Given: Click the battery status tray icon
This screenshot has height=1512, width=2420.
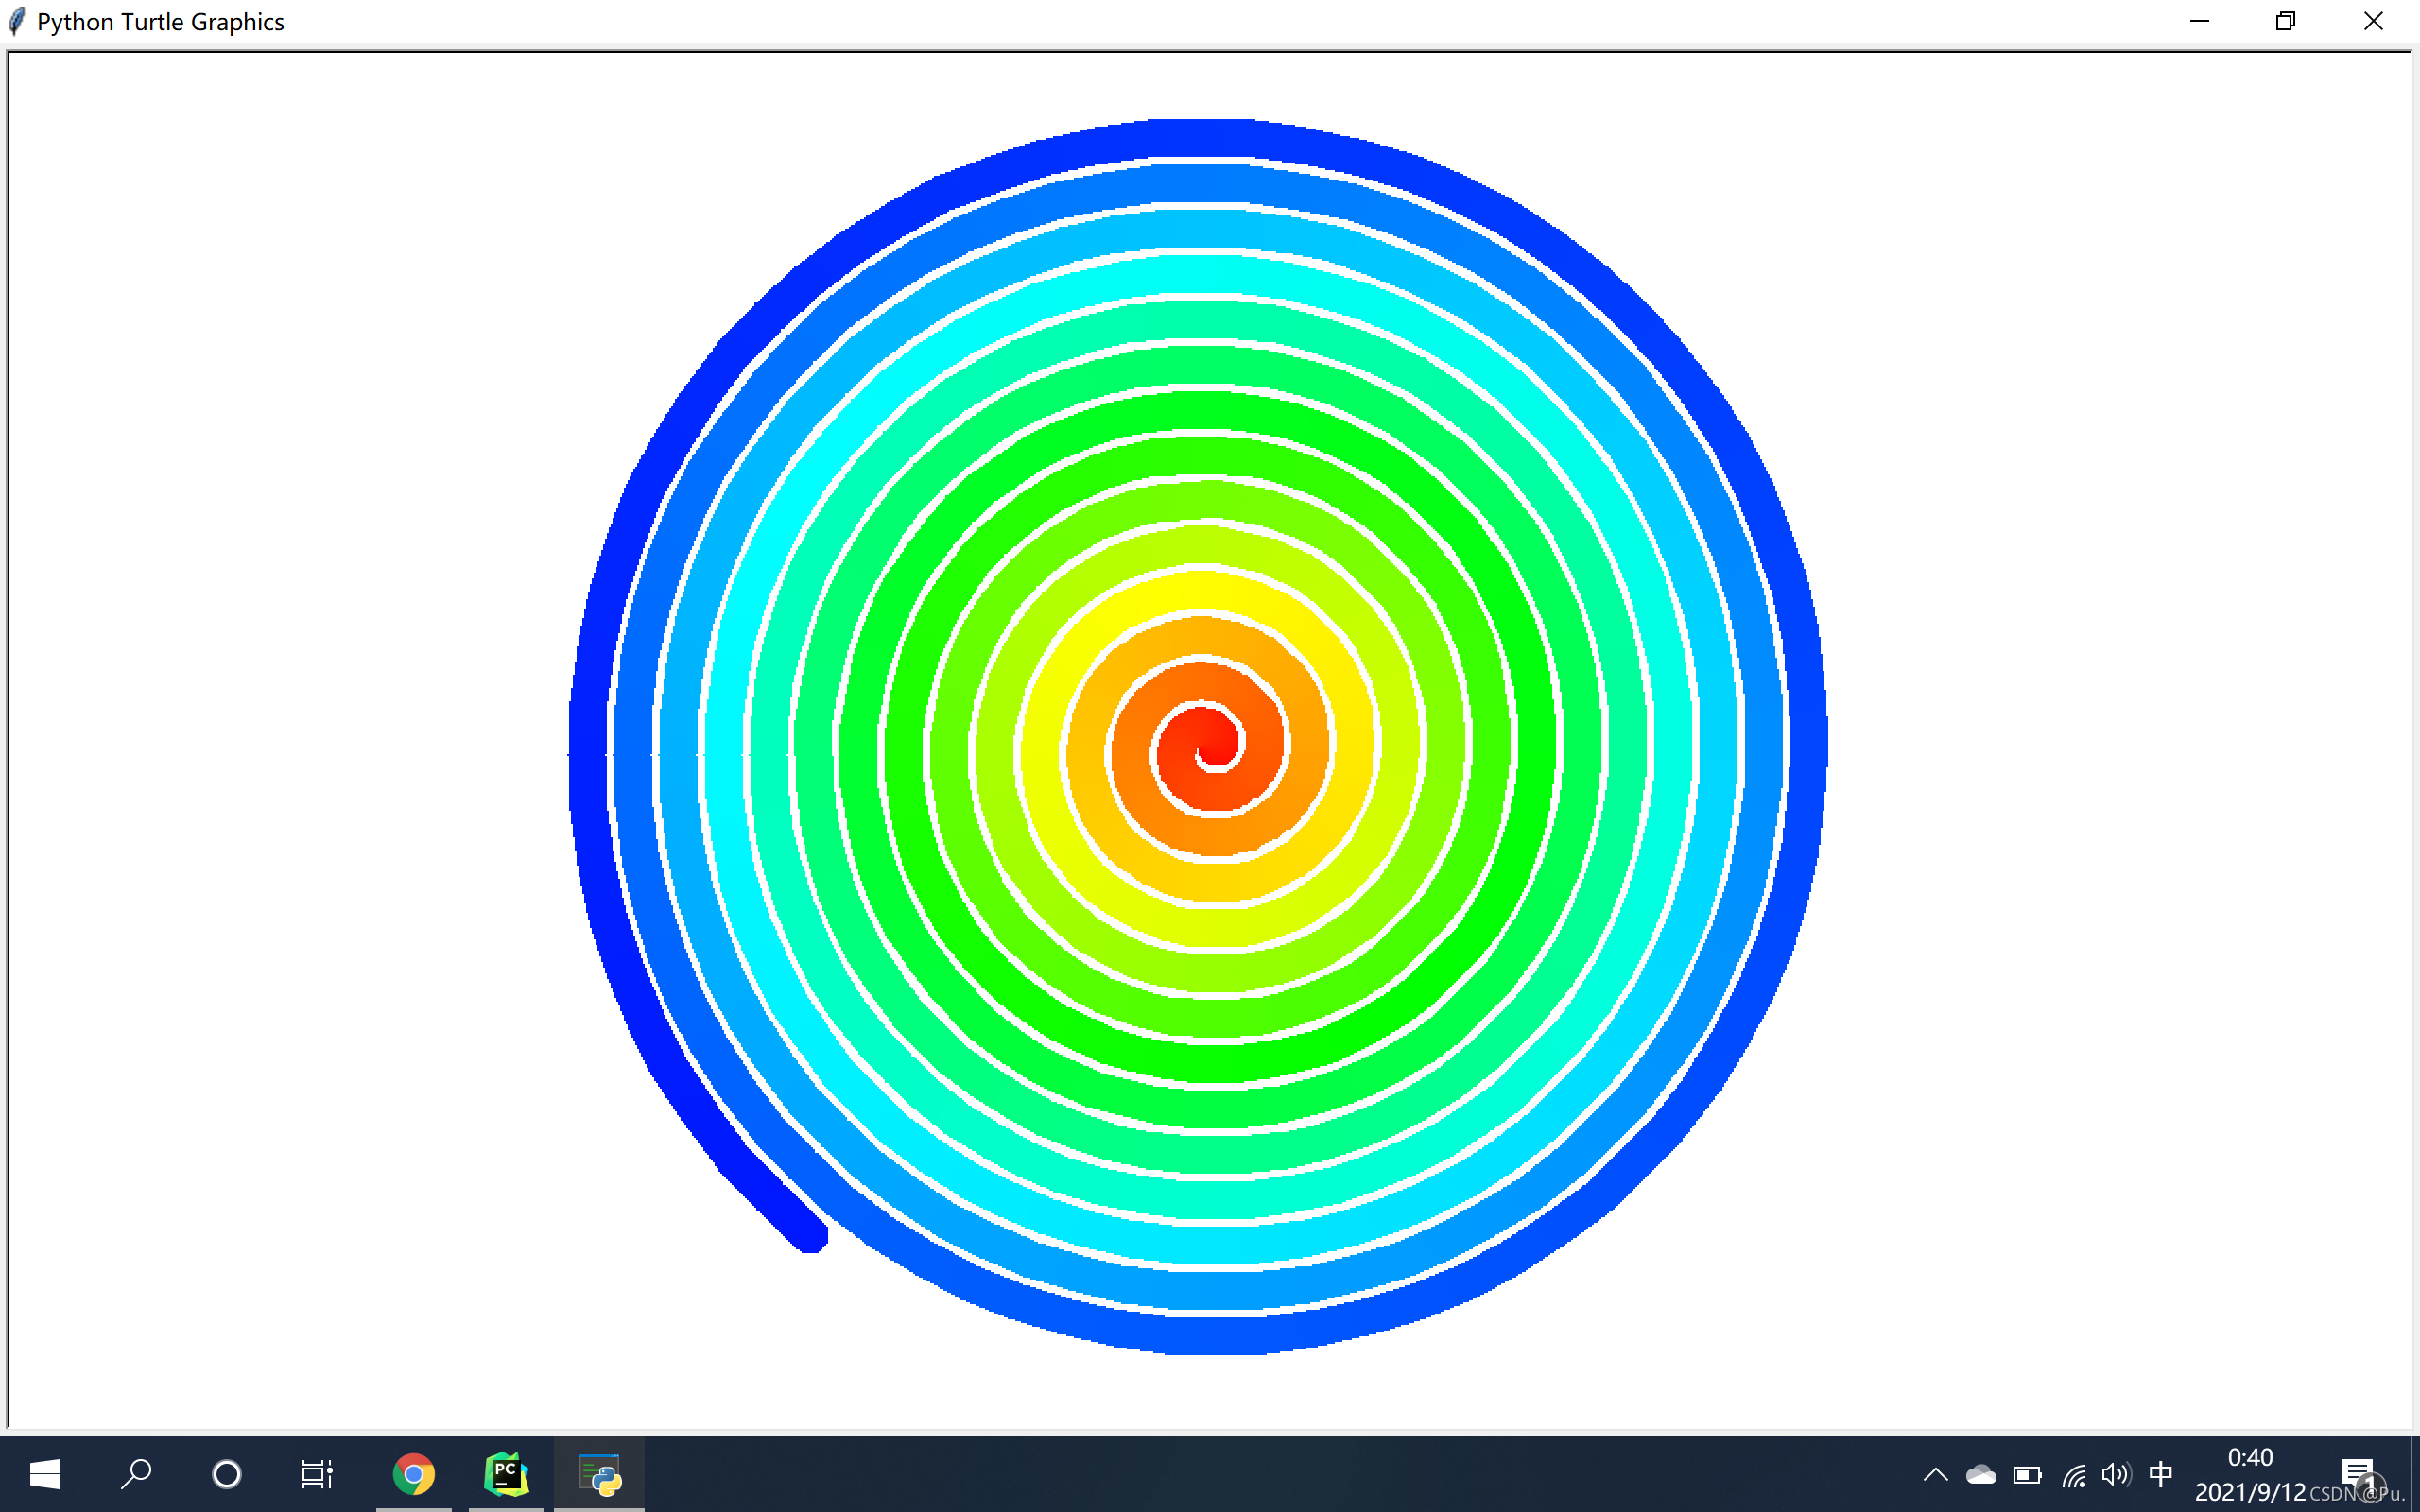Looking at the screenshot, I should coord(2027,1475).
